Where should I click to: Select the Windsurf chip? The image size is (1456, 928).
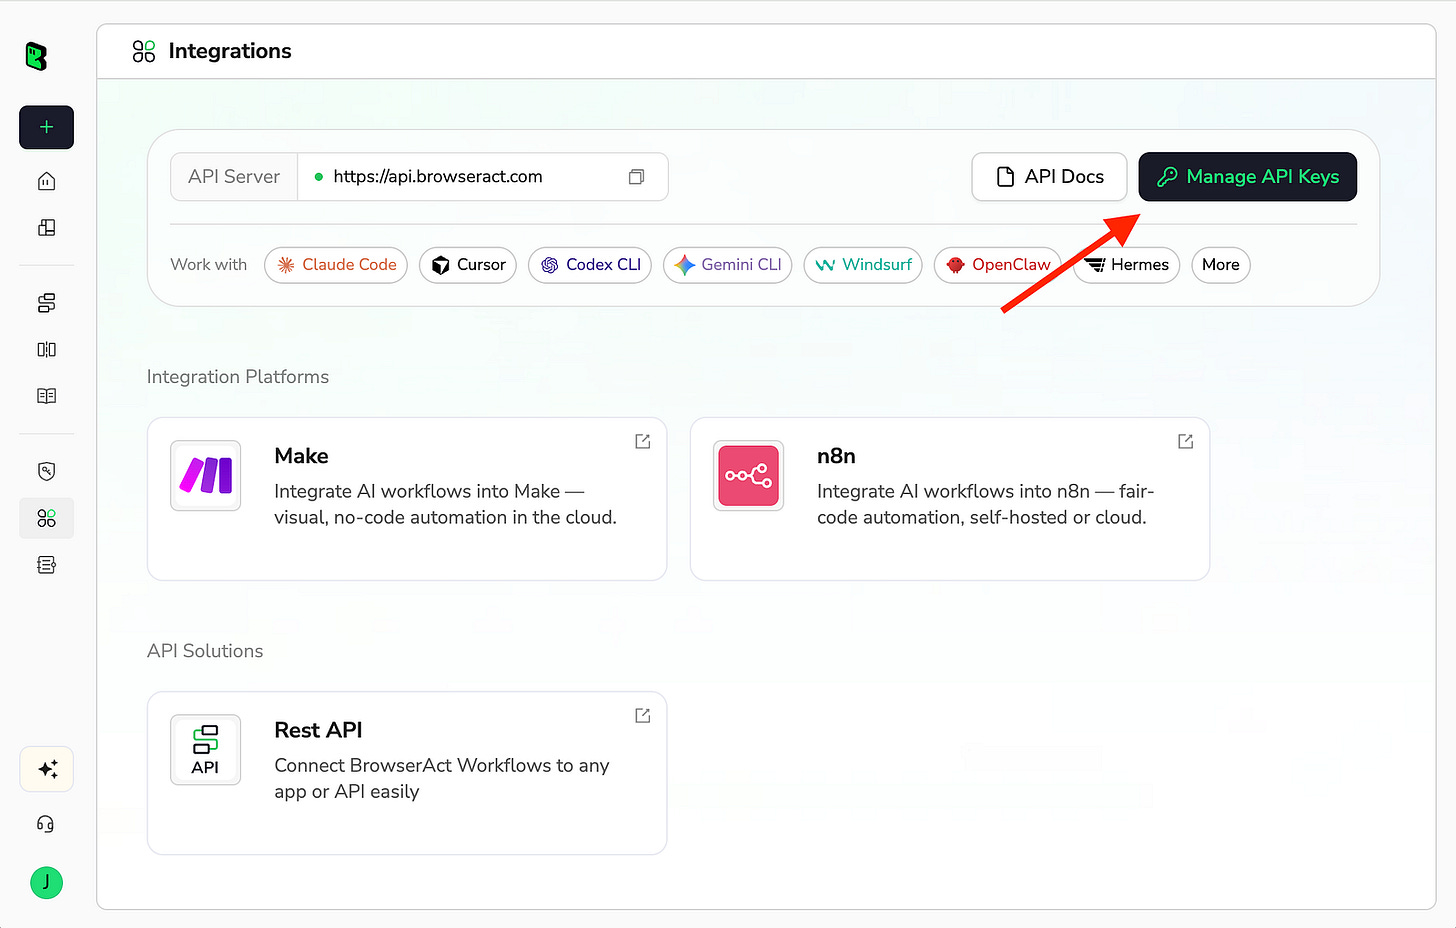coord(863,265)
